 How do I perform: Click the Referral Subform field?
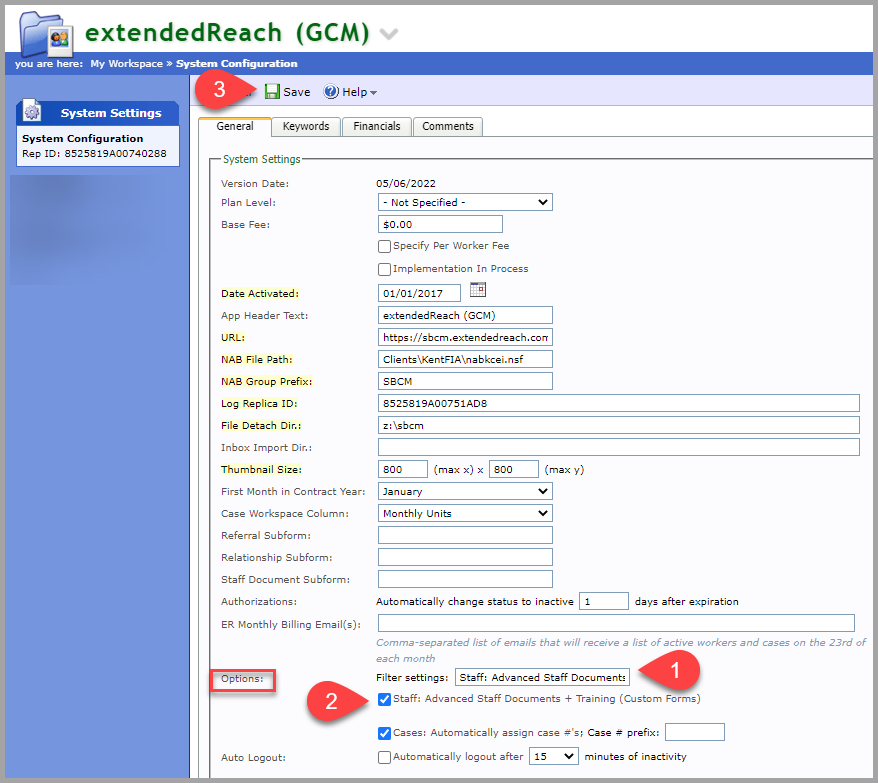click(x=465, y=535)
